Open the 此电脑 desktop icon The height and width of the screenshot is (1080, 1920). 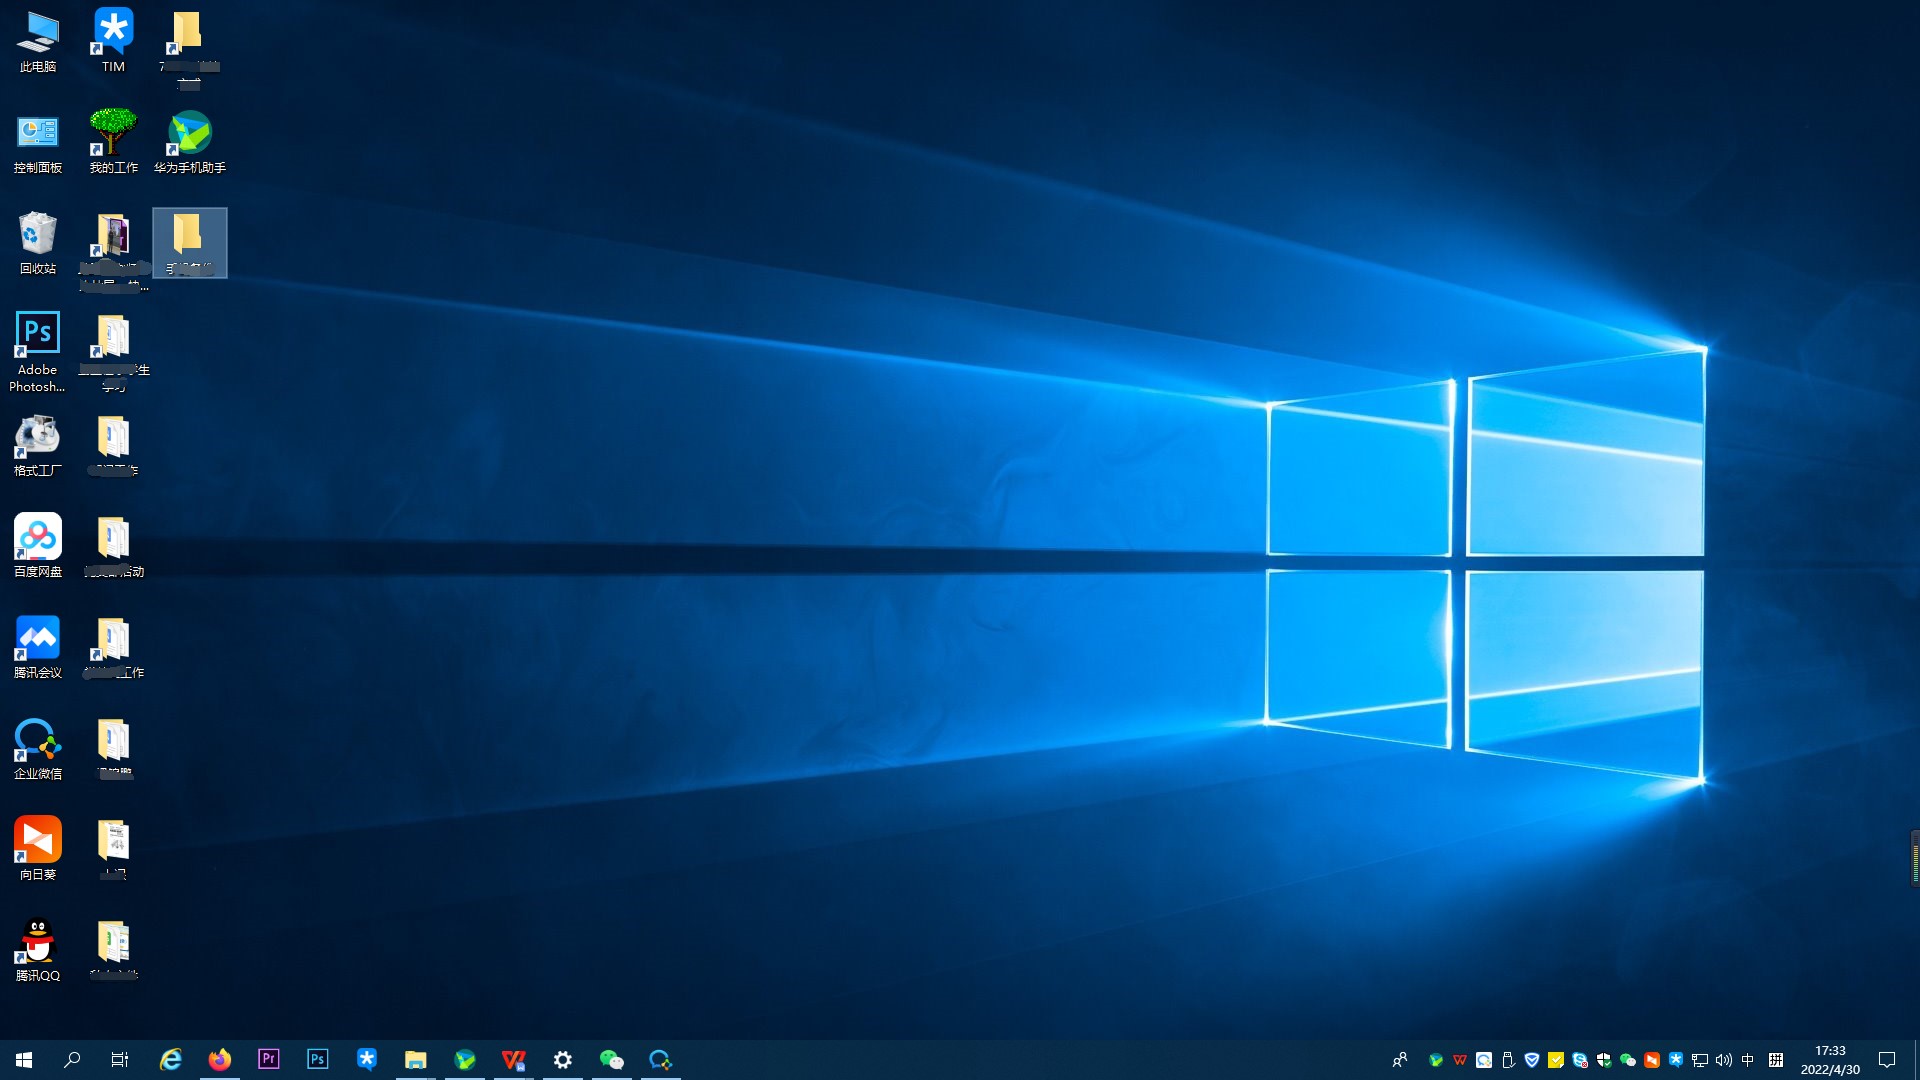pos(38,41)
